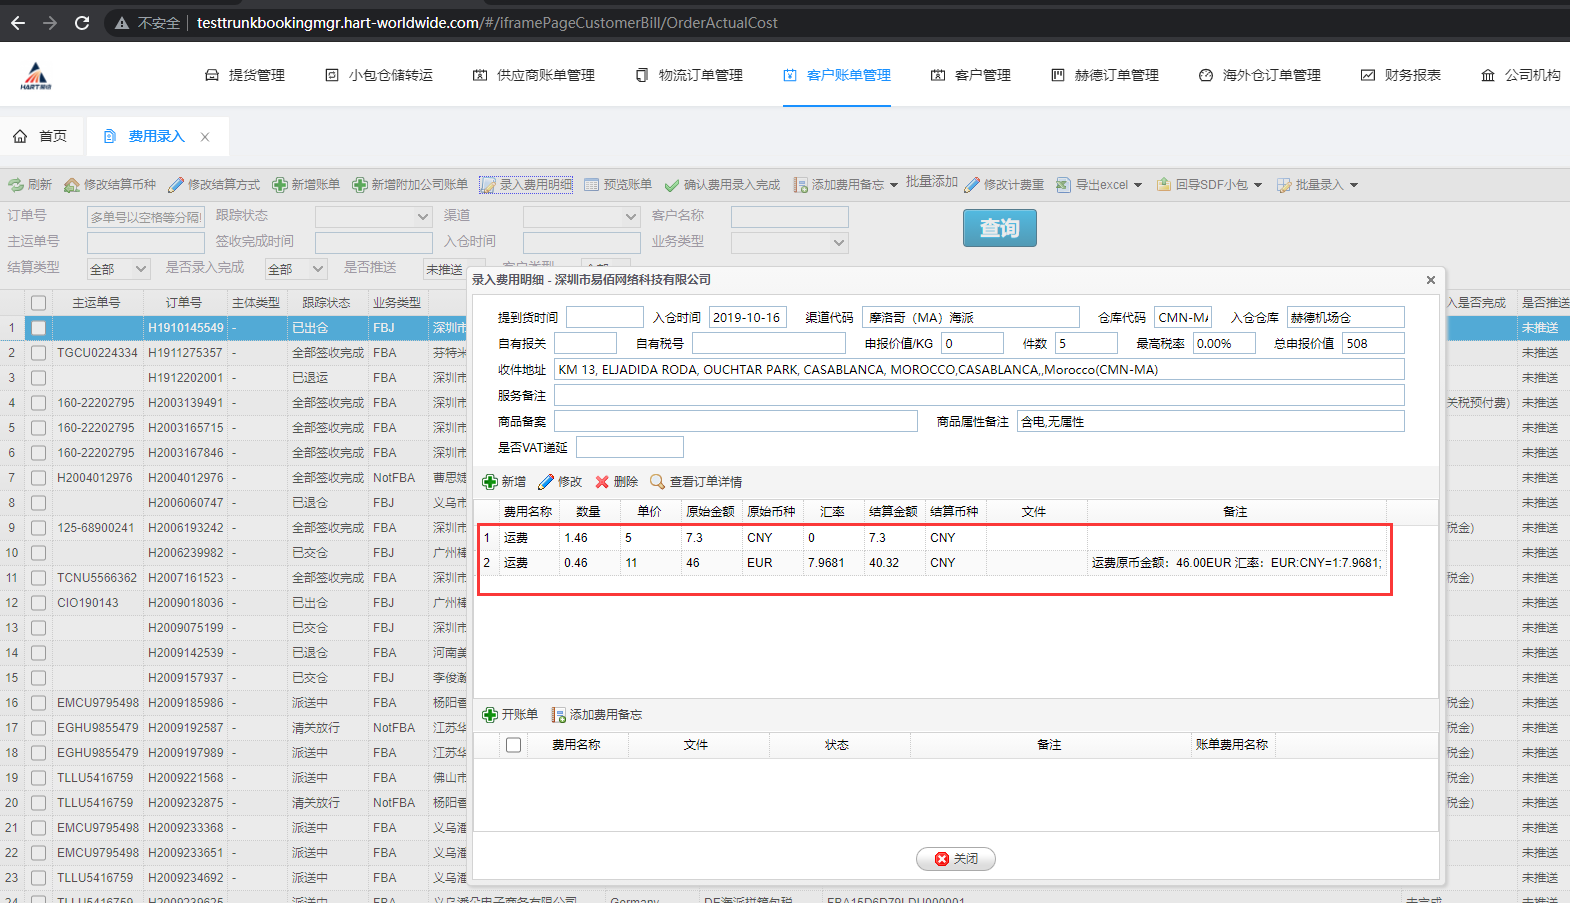Click the 服务备注 input field
Viewport: 1570px width, 903px height.
pyautogui.click(x=978, y=396)
